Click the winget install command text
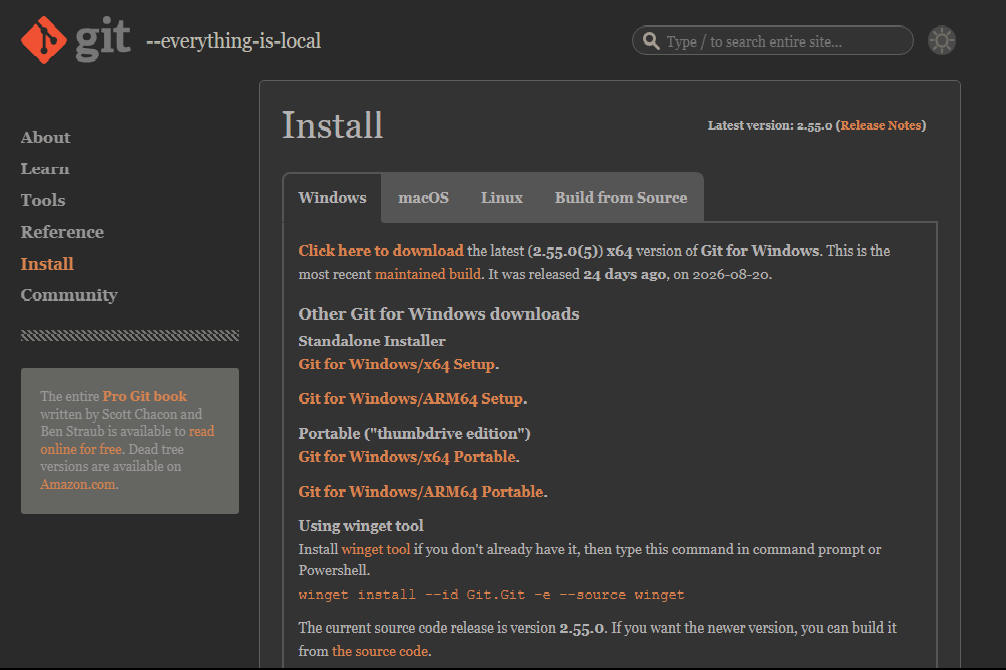Viewport: 1006px width, 670px height. pos(491,595)
